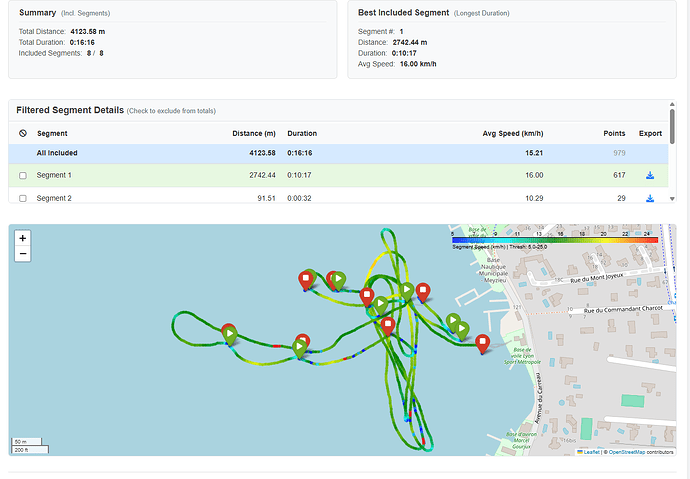This screenshot has width=690, height=479.
Task: Click Base de voile Lyon Sport Métropole label
Action: 522,356
